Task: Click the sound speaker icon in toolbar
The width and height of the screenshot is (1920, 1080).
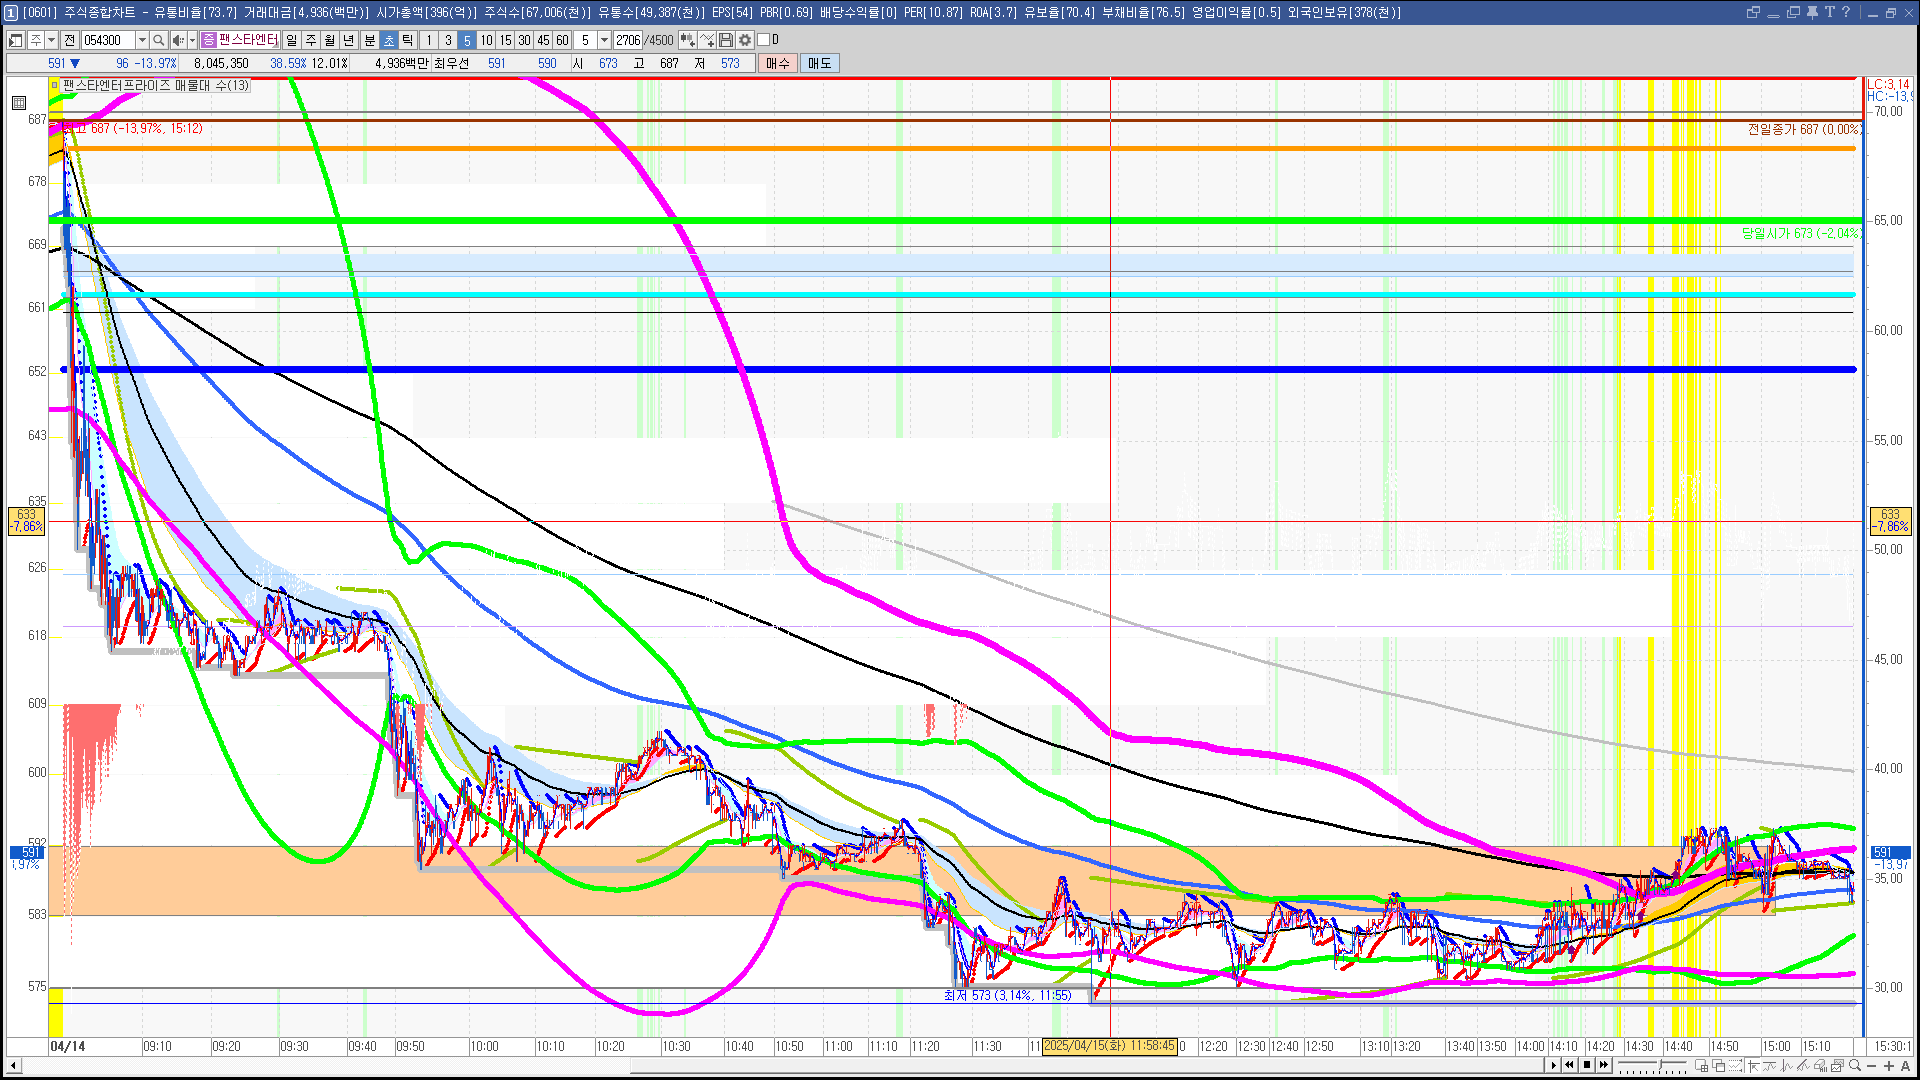Action: pyautogui.click(x=177, y=40)
